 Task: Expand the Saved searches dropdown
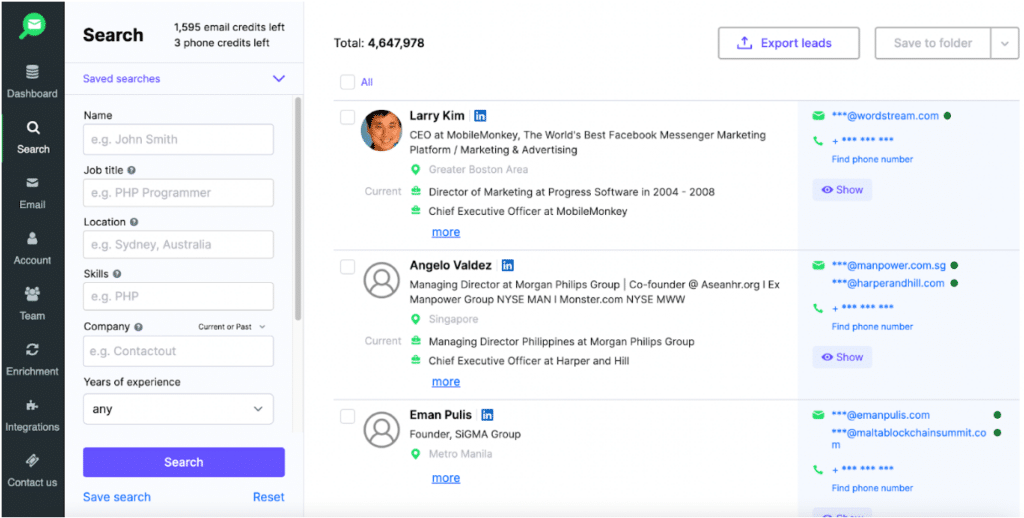coord(278,79)
